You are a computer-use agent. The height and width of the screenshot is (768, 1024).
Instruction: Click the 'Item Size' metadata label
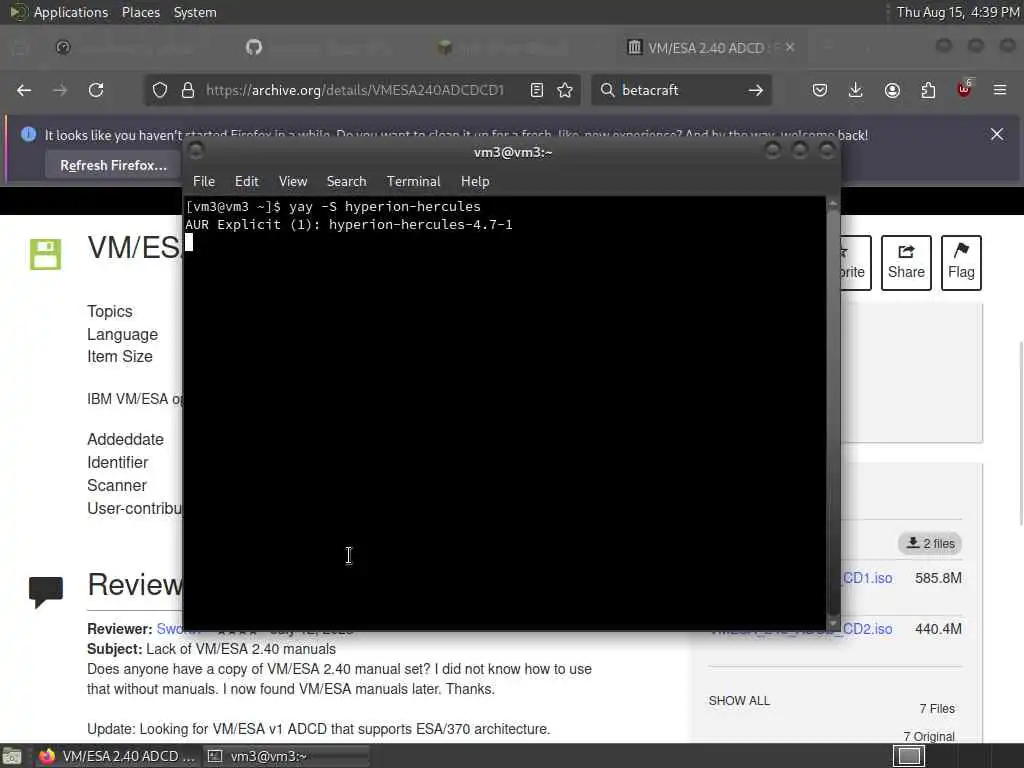point(120,356)
